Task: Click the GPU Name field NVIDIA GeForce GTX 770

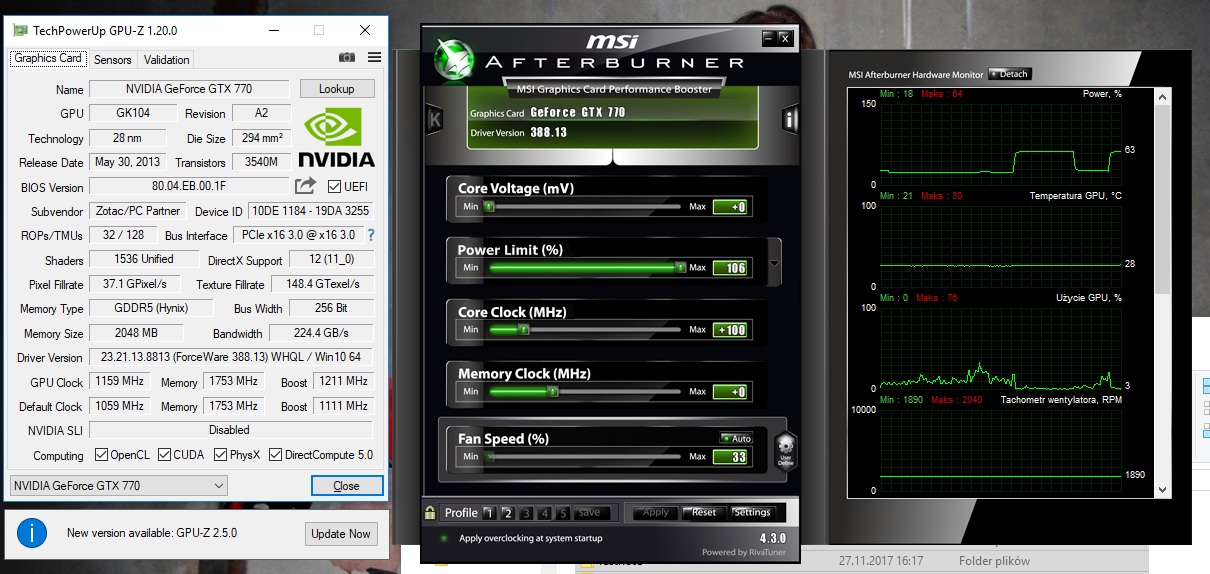Action: [191, 89]
